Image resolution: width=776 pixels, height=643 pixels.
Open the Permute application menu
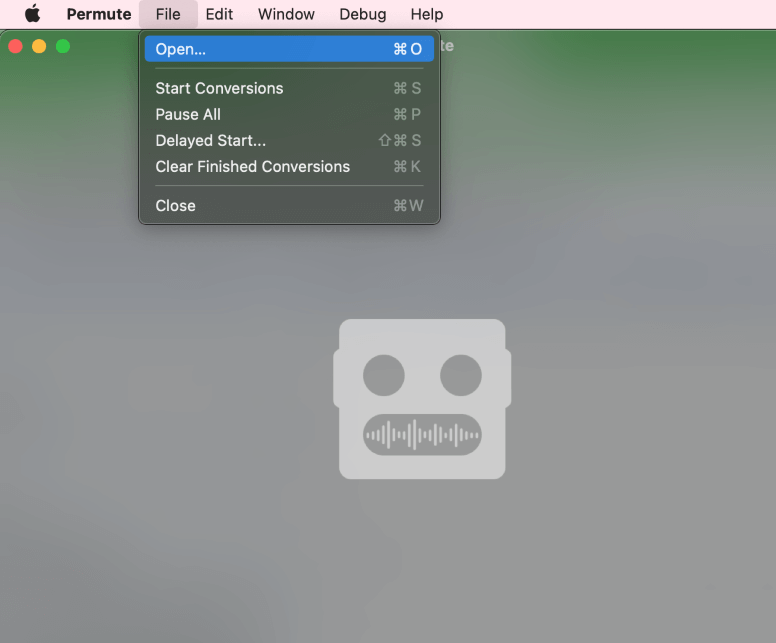99,14
